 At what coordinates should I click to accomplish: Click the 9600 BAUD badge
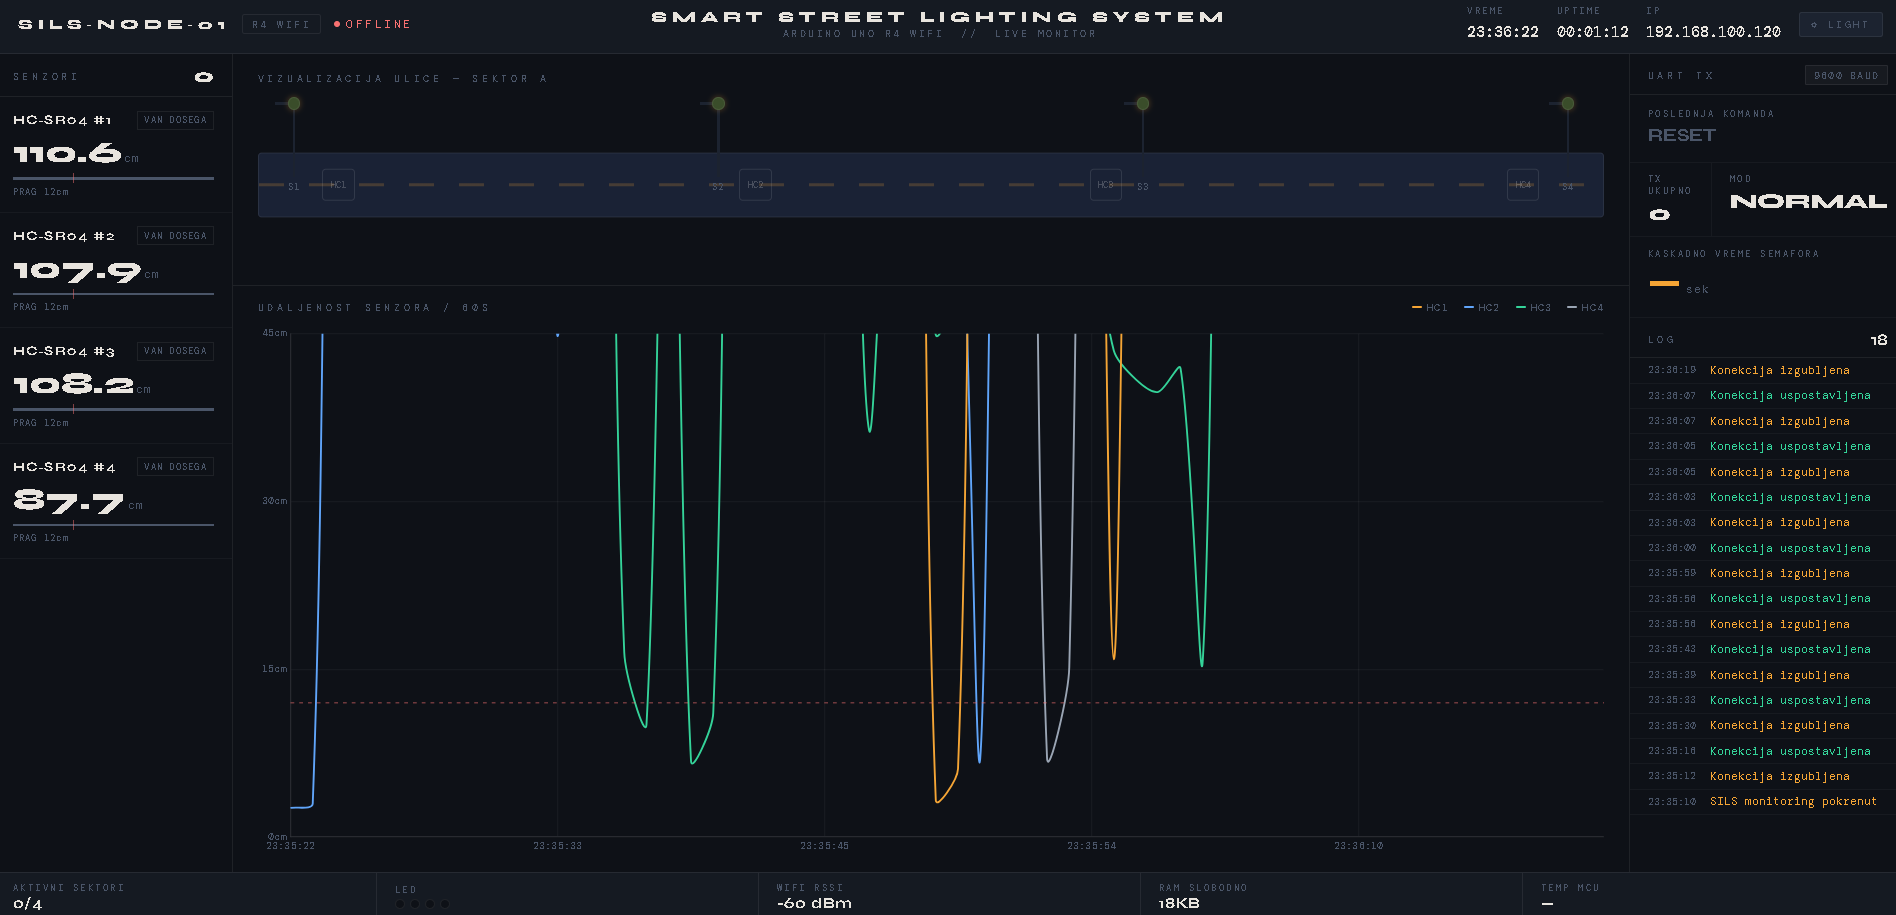[x=1846, y=76]
